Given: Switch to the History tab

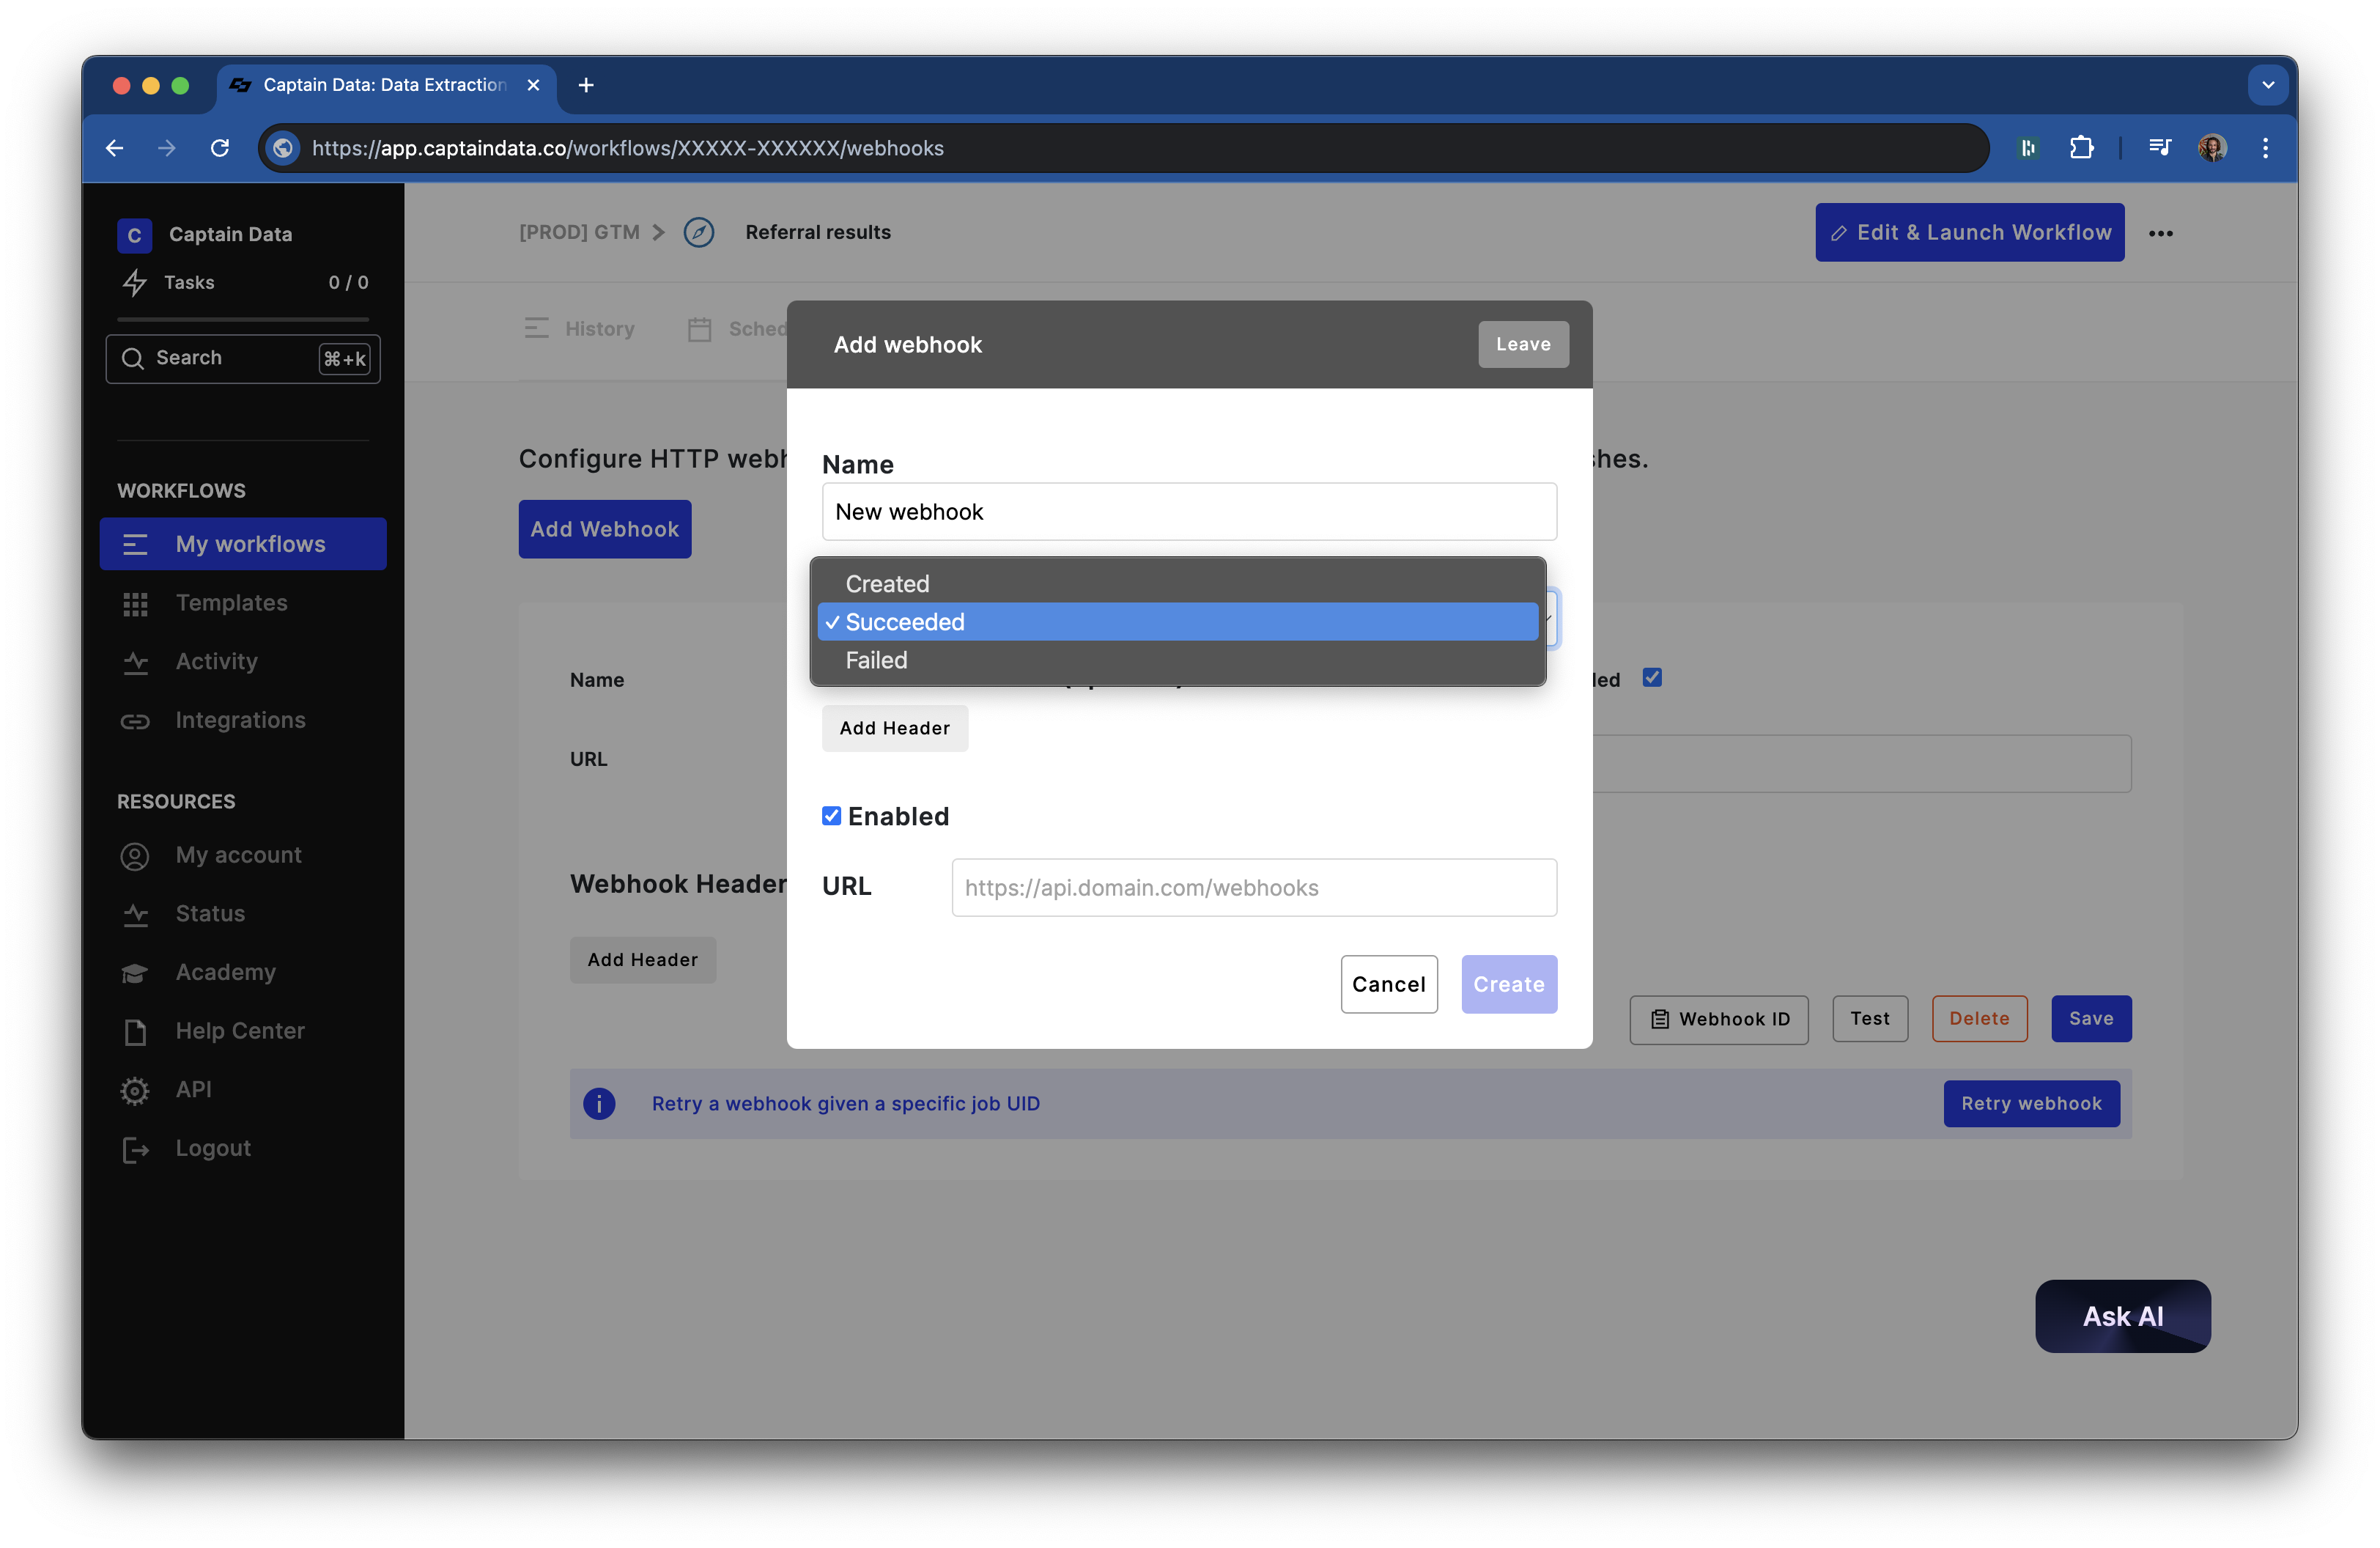Looking at the screenshot, I should point(599,329).
